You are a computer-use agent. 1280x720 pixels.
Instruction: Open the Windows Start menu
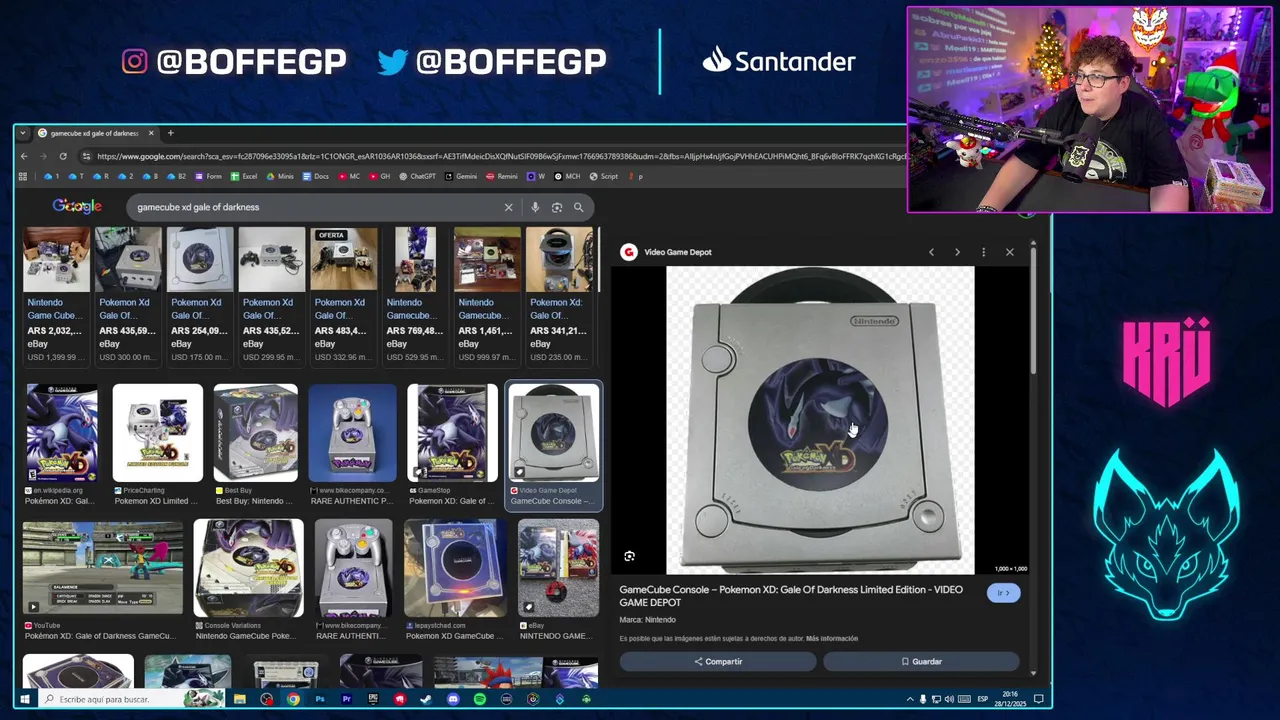click(x=24, y=699)
